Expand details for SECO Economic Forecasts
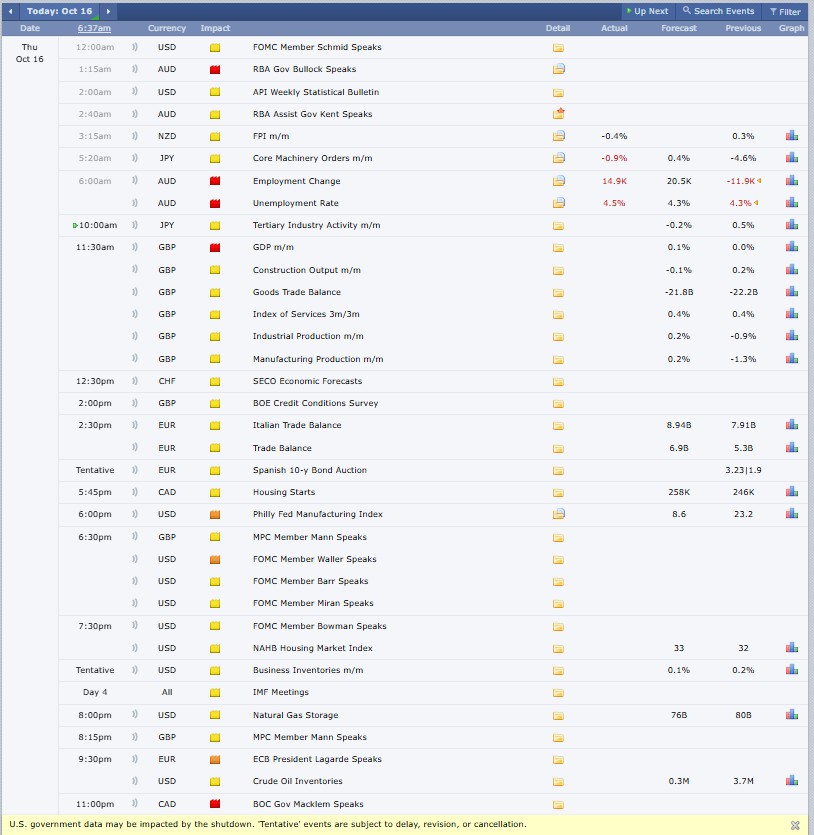 tap(558, 381)
